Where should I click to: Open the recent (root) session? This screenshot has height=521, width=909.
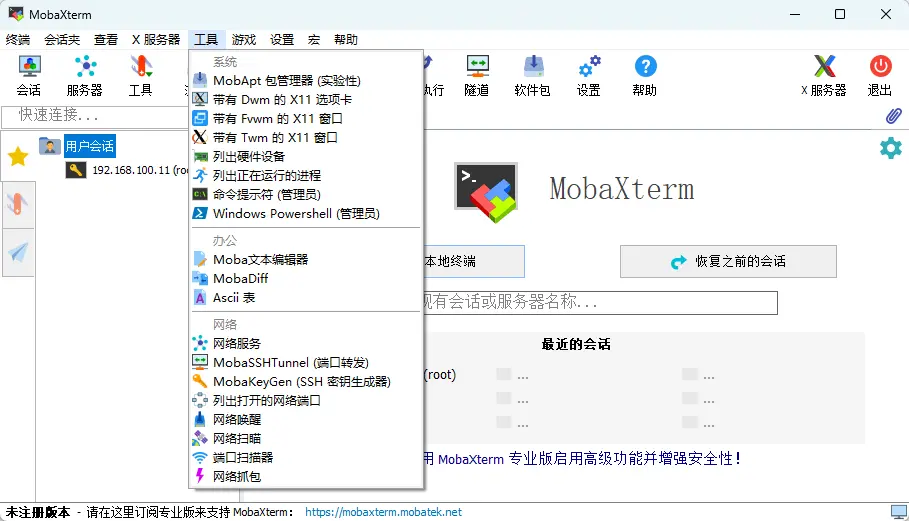441,375
